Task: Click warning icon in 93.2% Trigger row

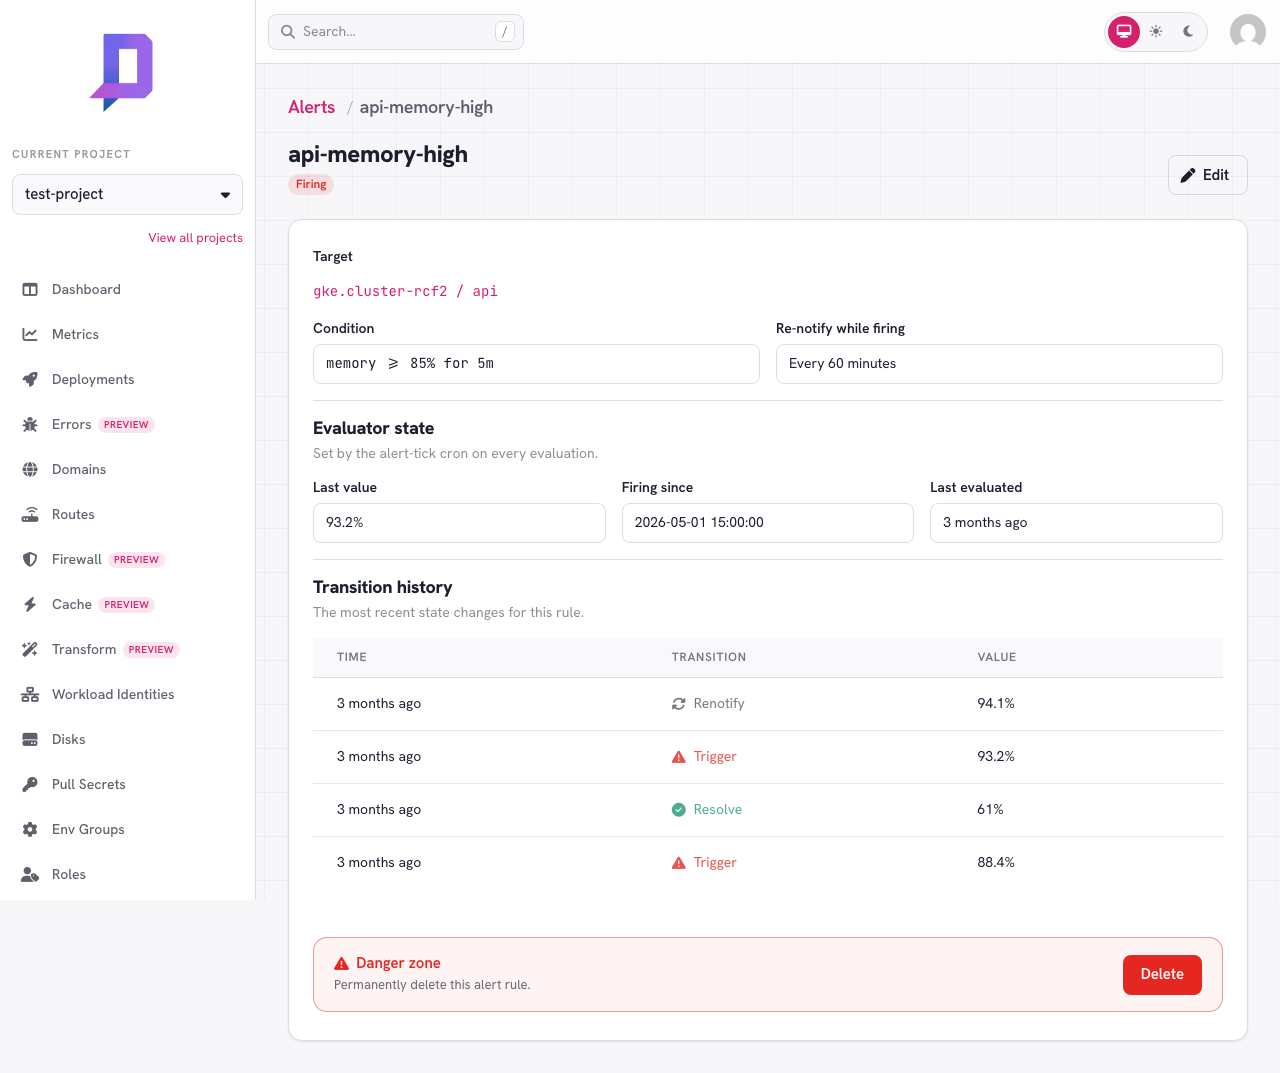Action: click(x=679, y=757)
